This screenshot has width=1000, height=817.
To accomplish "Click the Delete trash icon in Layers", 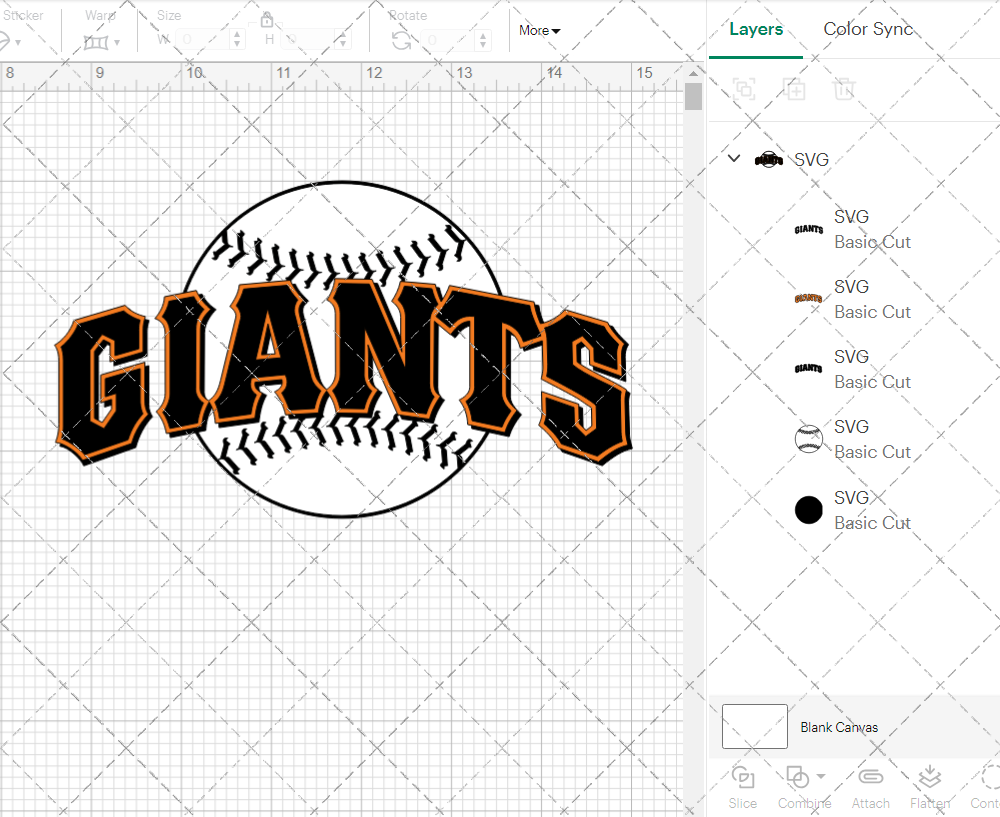I will tap(844, 89).
